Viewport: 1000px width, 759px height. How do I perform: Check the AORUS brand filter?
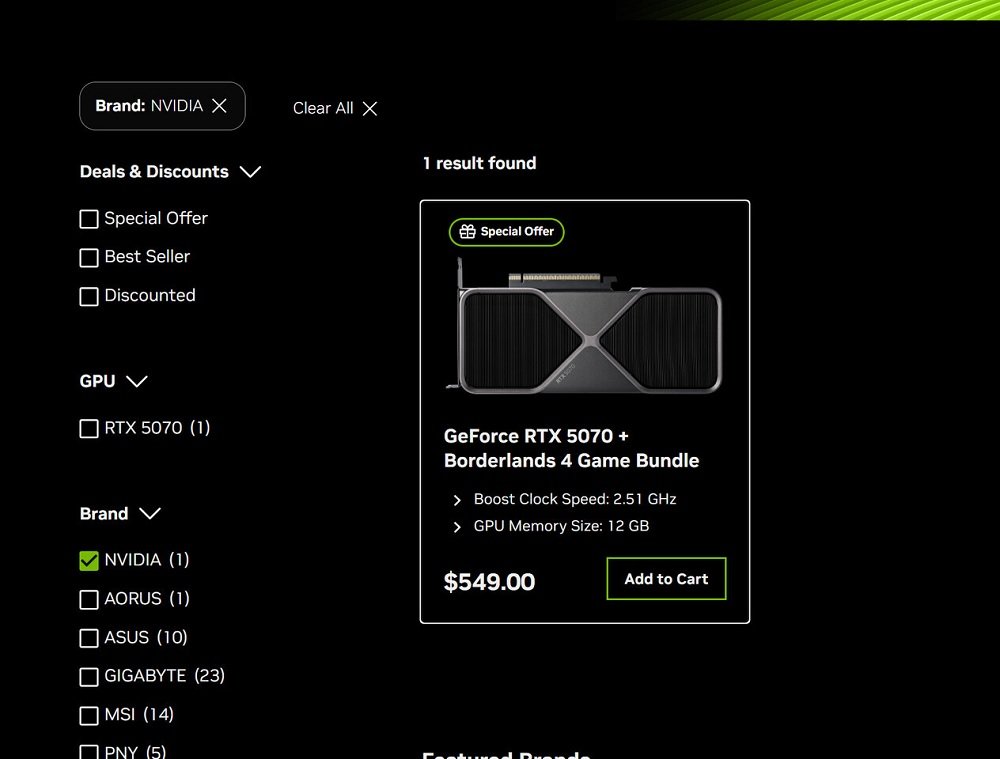click(x=89, y=600)
